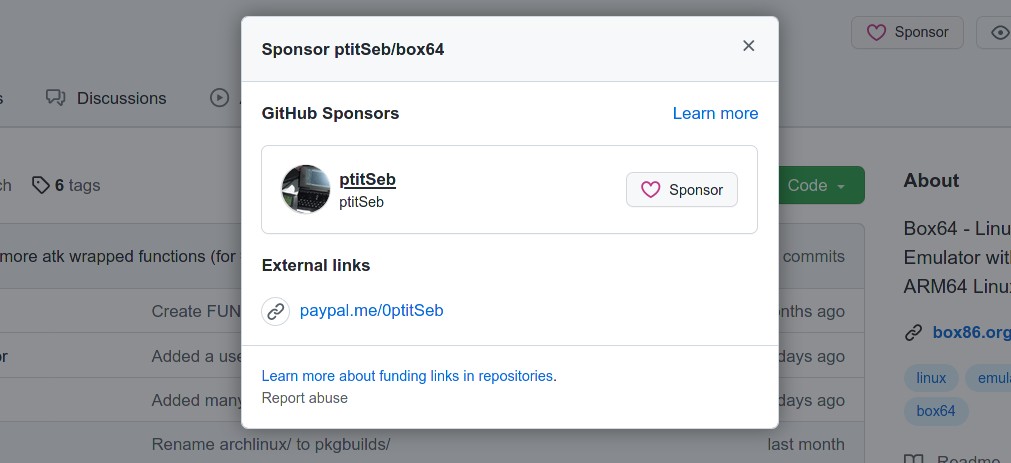1011x463 pixels.
Task: Open Learn more about funding links in repositories
Action: tap(407, 376)
